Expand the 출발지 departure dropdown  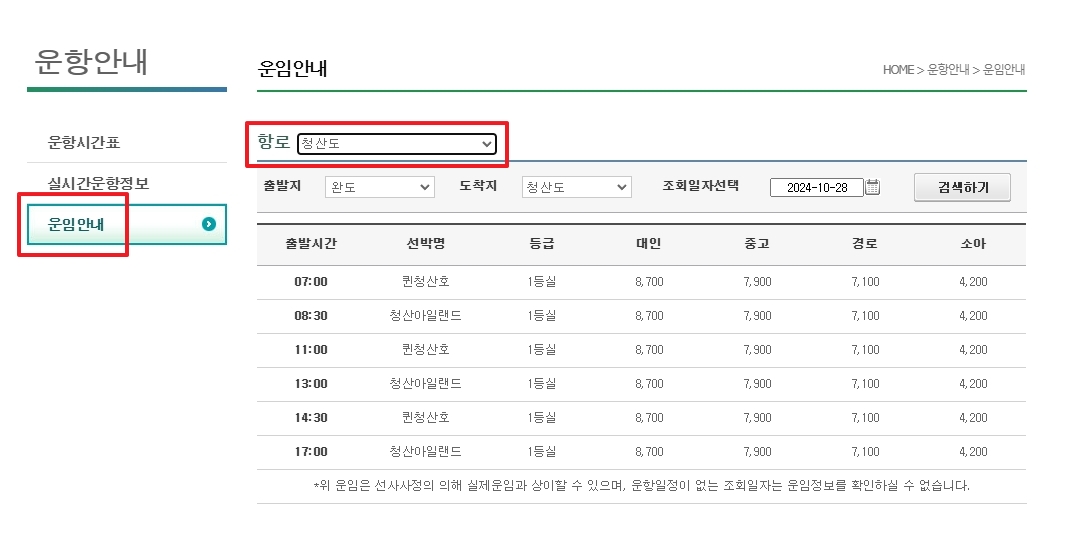(x=379, y=187)
